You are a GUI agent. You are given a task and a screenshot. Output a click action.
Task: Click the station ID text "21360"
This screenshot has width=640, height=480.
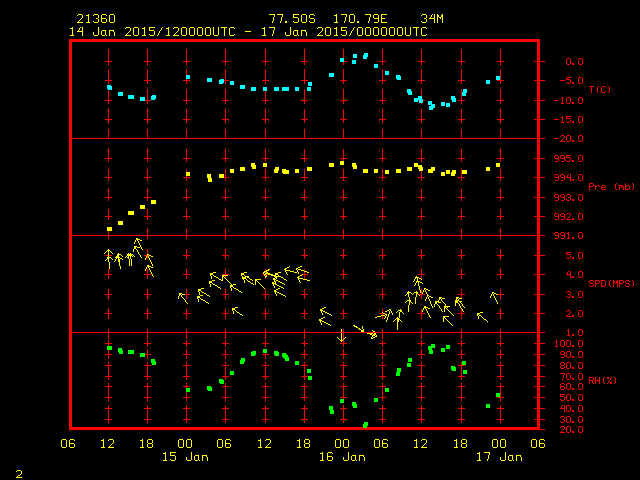tap(96, 19)
